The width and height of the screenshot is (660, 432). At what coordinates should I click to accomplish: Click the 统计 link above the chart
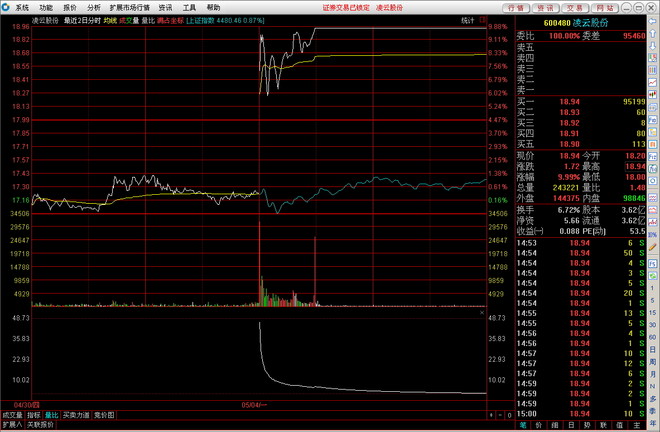click(x=468, y=20)
